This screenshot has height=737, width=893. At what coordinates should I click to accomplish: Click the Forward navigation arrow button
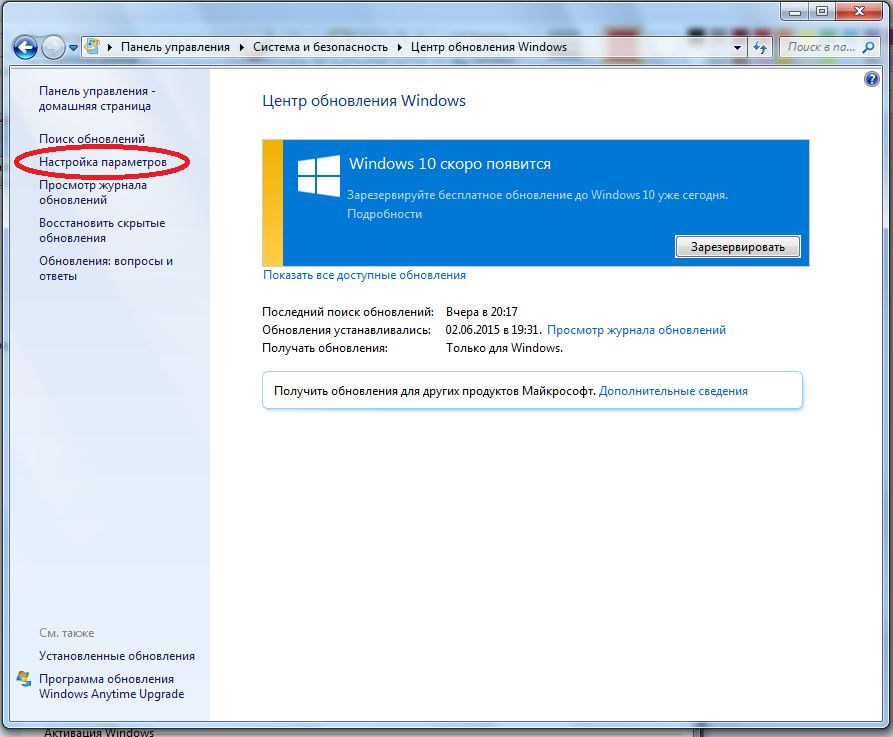click(53, 47)
